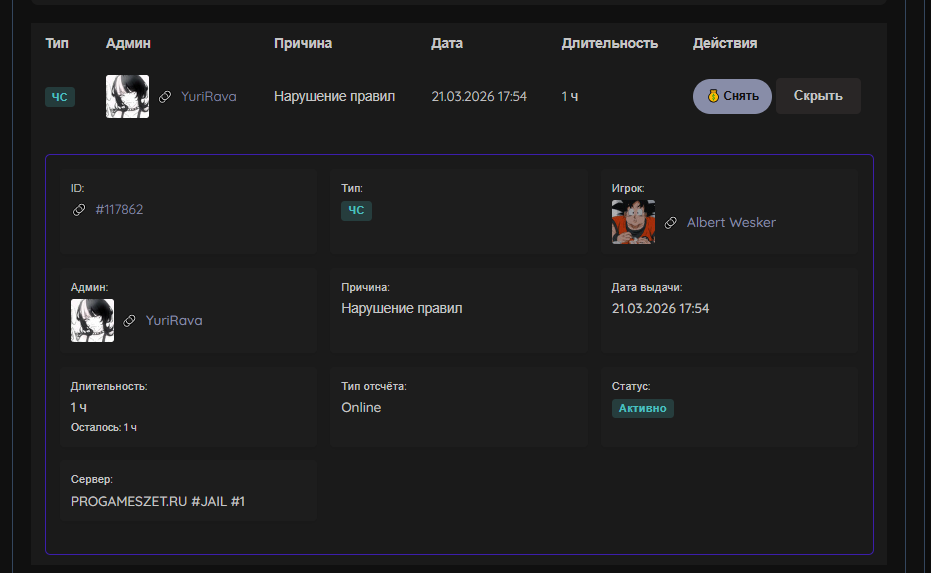Viewport: 931px width, 573px height.
Task: Click the Снять button with medal icon
Action: (x=732, y=96)
